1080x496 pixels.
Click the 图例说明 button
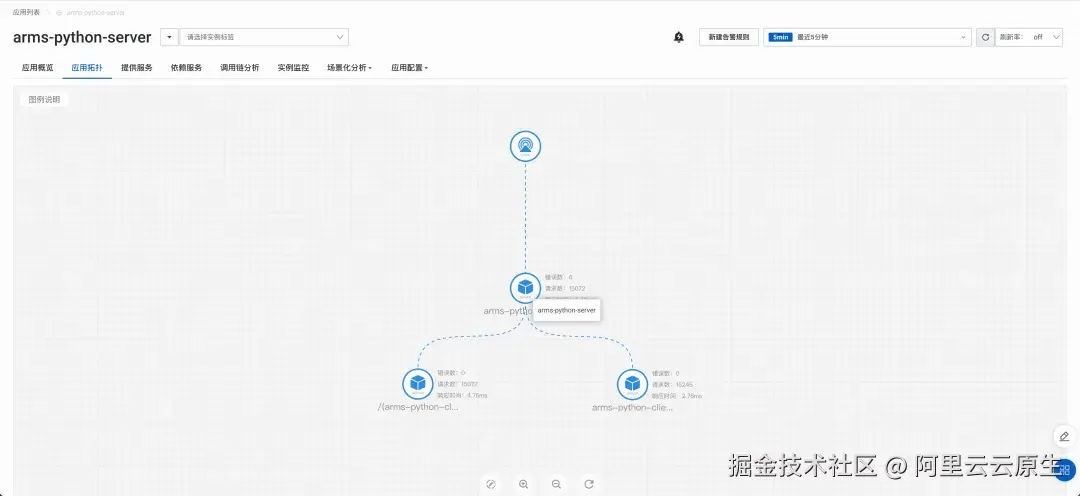click(x=44, y=99)
